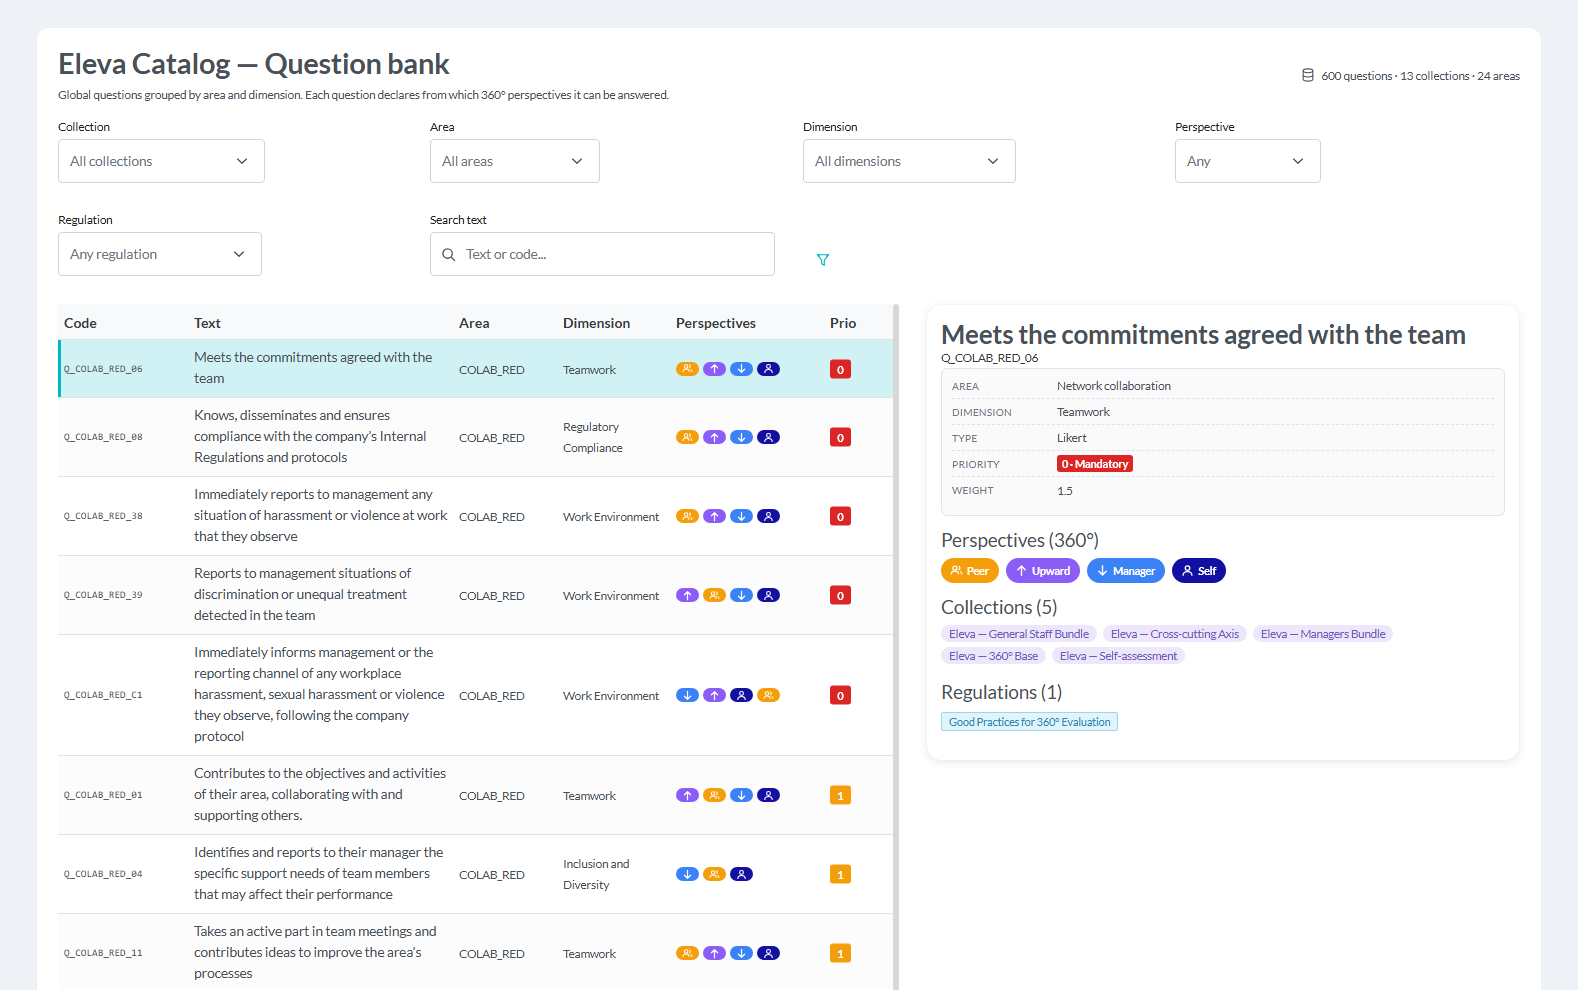This screenshot has width=1578, height=990.
Task: Click the magnifier icon in Search text
Action: click(449, 255)
